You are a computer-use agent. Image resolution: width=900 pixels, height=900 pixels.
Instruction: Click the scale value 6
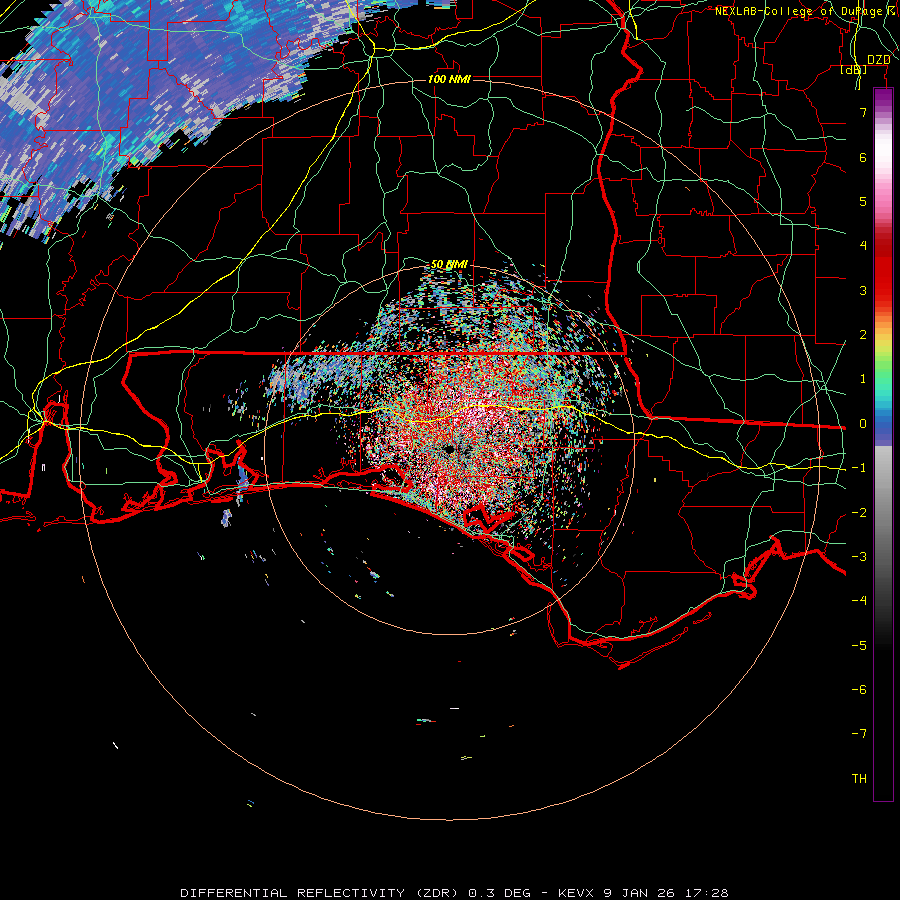[863, 157]
